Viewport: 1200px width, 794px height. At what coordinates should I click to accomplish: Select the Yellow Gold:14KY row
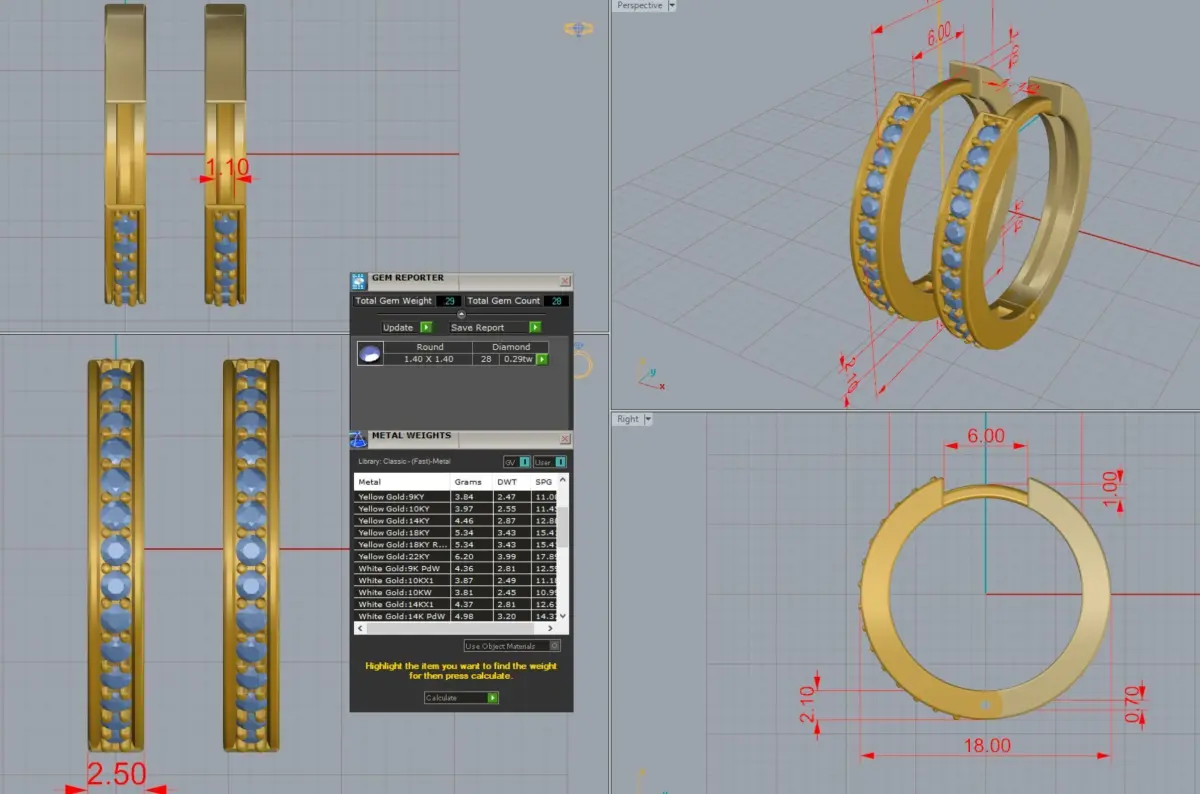456,520
